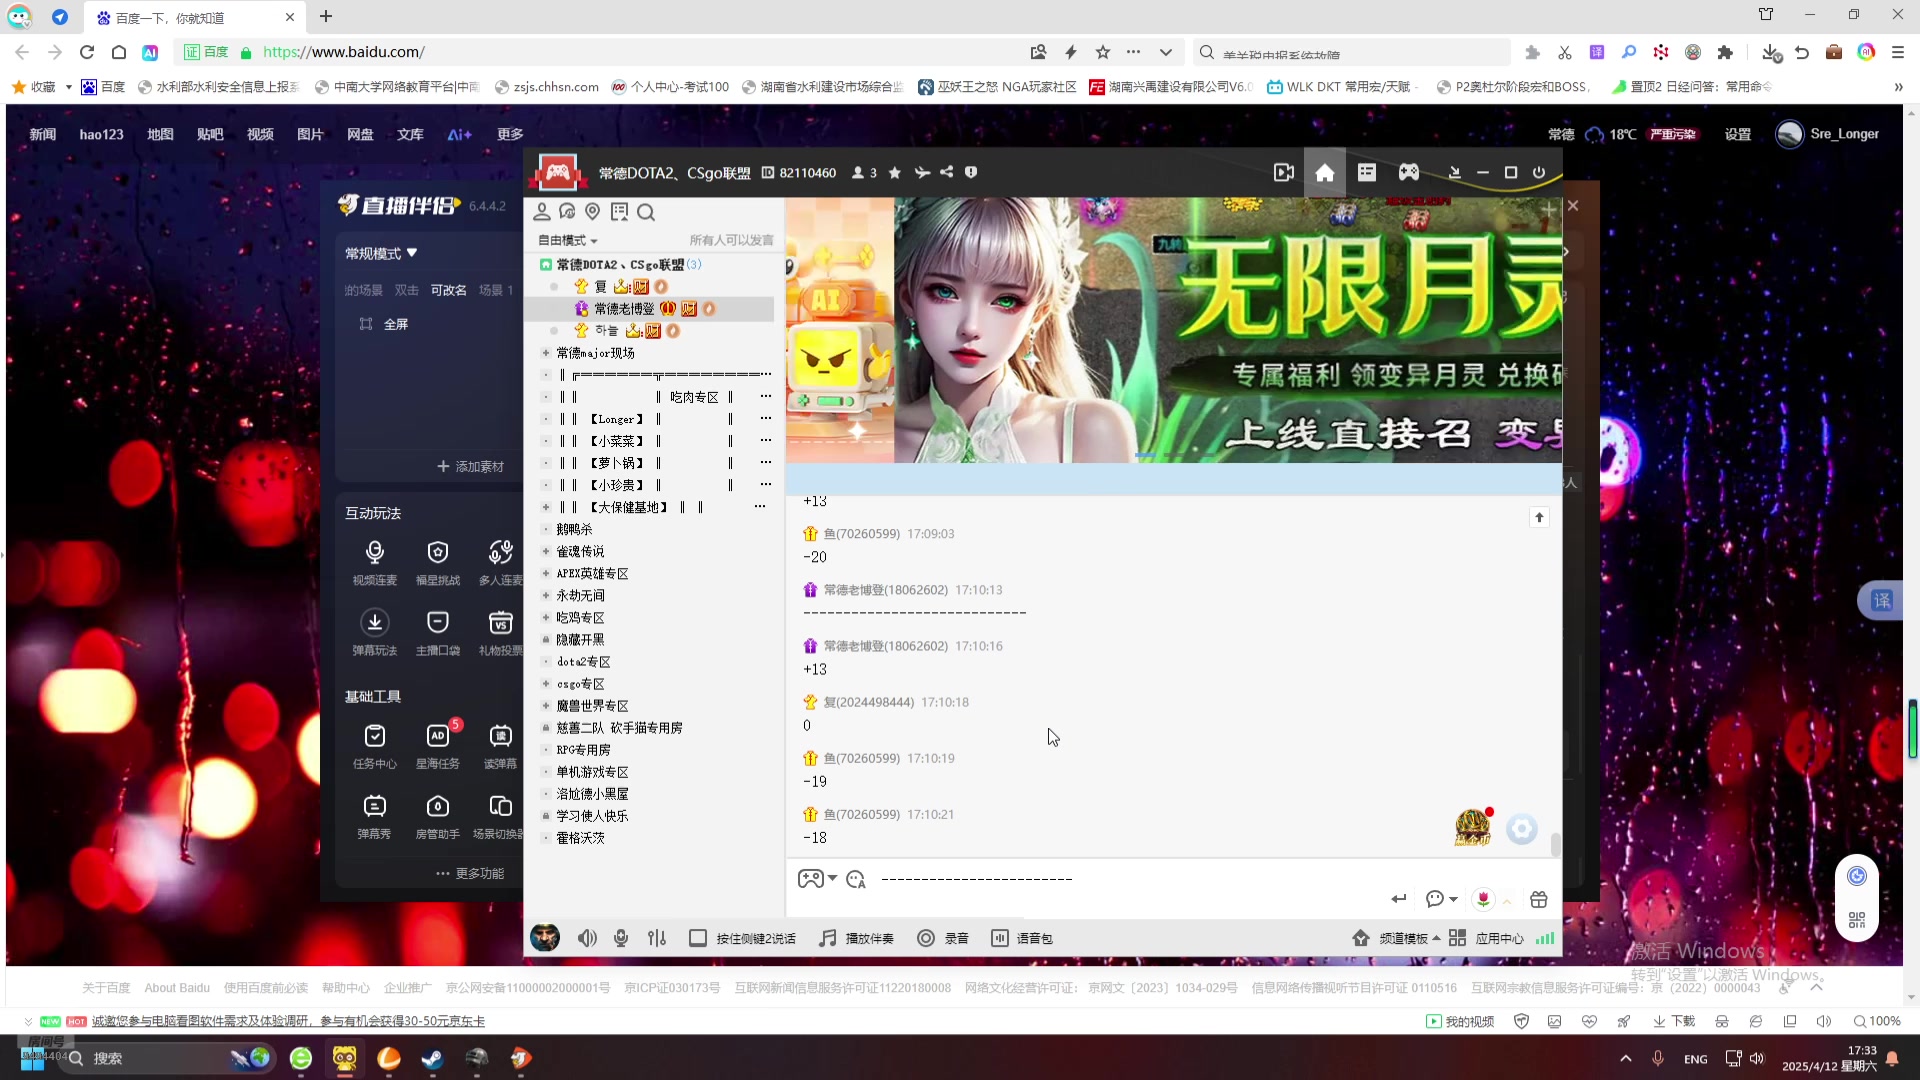Click the user avatar in YY bottom bar

tap(545, 937)
